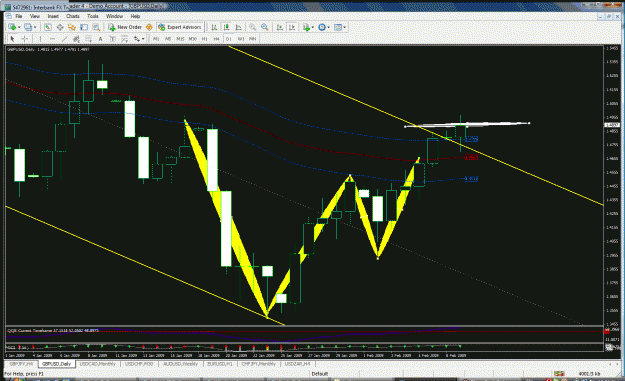Viewport: 625px width, 381px height.
Task: Select the Text tool A
Action: point(100,39)
